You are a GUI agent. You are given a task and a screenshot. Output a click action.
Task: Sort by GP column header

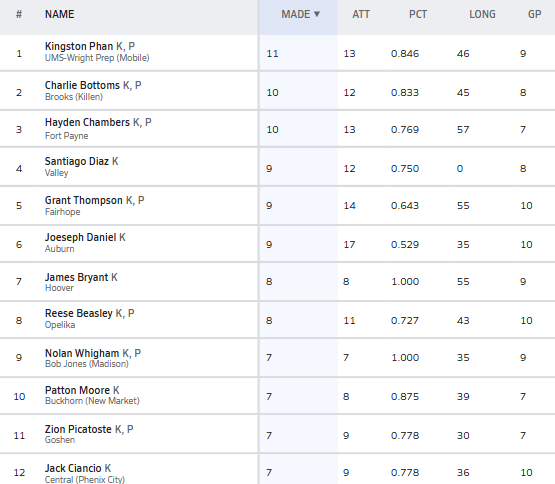pyautogui.click(x=534, y=14)
